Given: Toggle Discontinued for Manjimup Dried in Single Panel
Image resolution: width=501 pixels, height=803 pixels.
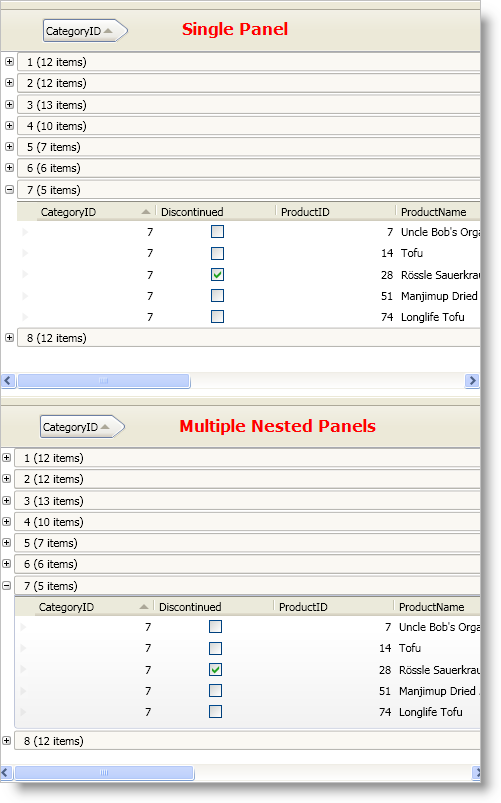Looking at the screenshot, I should click(x=217, y=295).
